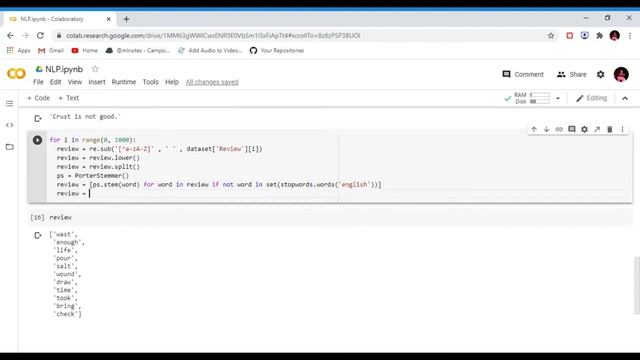Viewport: 640px width, 360px height.
Task: Open Chrome menu three dots
Action: coord(630,36)
